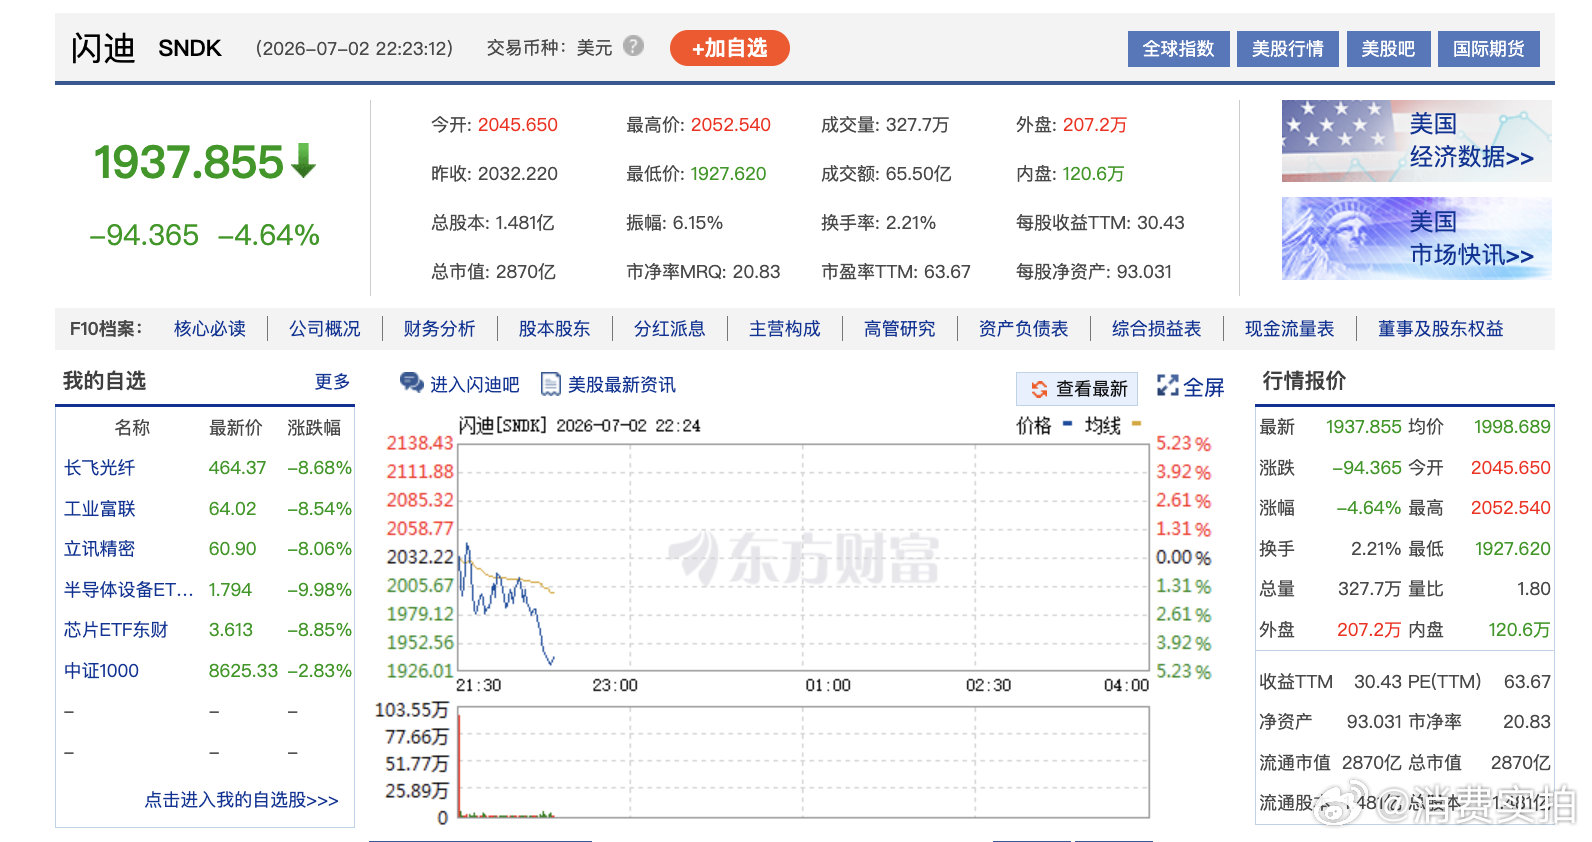This screenshot has height=842, width=1592.
Task: Click the volume bar chart area
Action: [804, 763]
